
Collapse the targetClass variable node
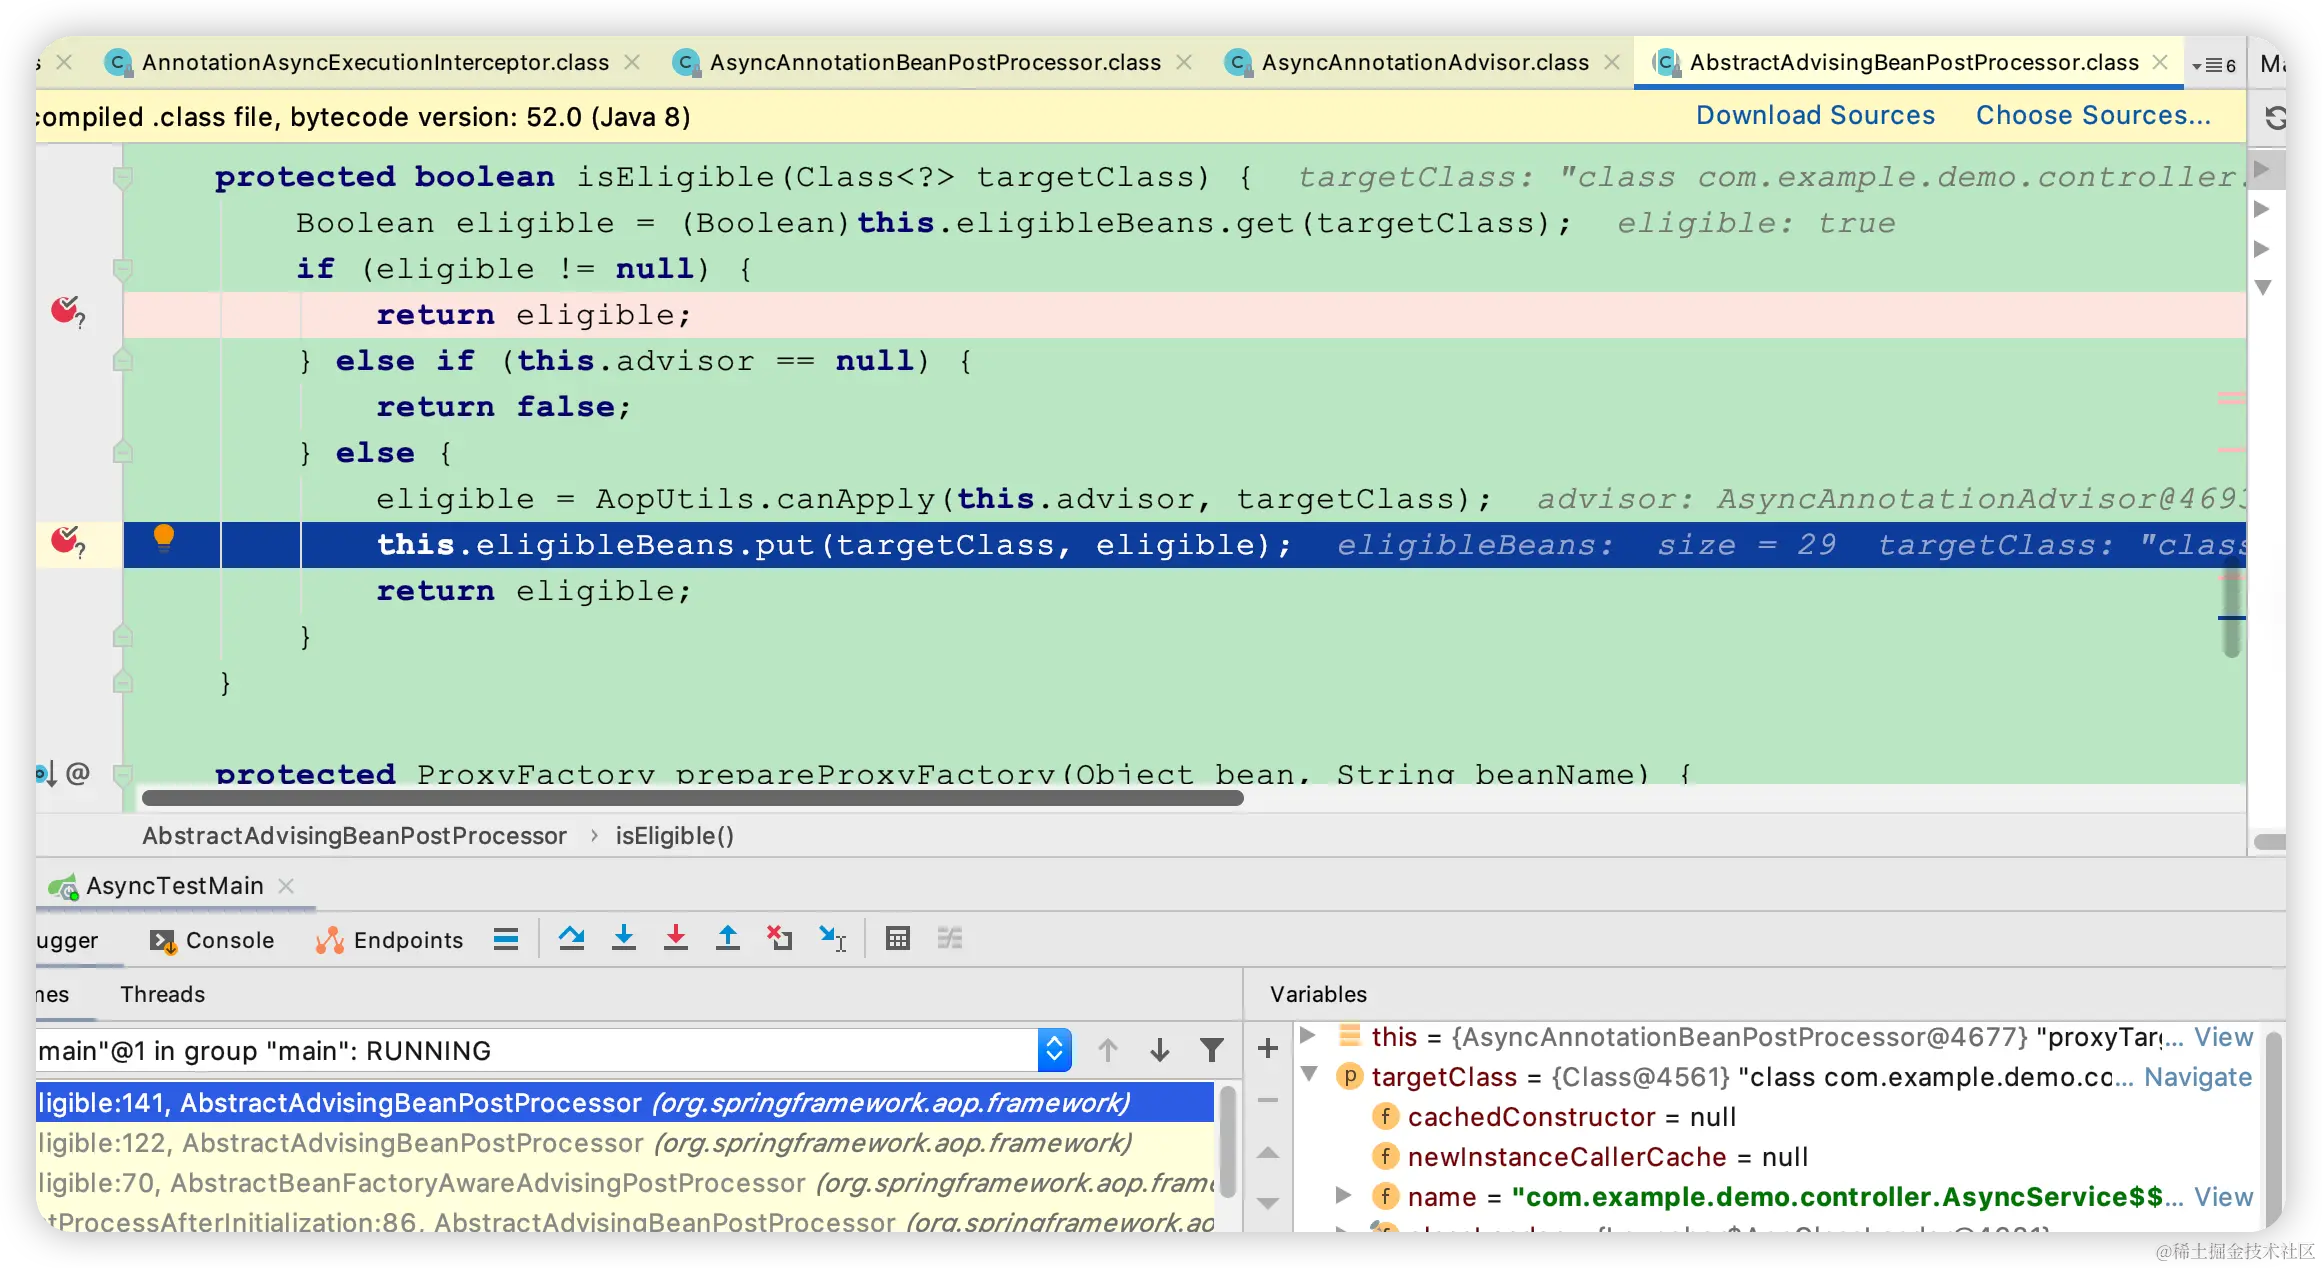click(1309, 1075)
